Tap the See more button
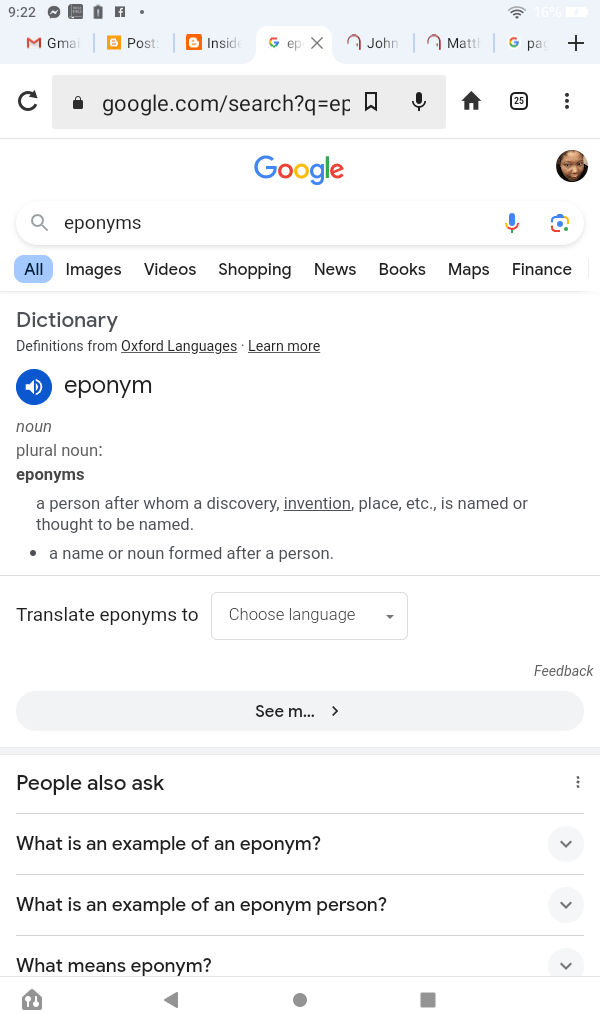This screenshot has height=1024, width=600. 299,711
